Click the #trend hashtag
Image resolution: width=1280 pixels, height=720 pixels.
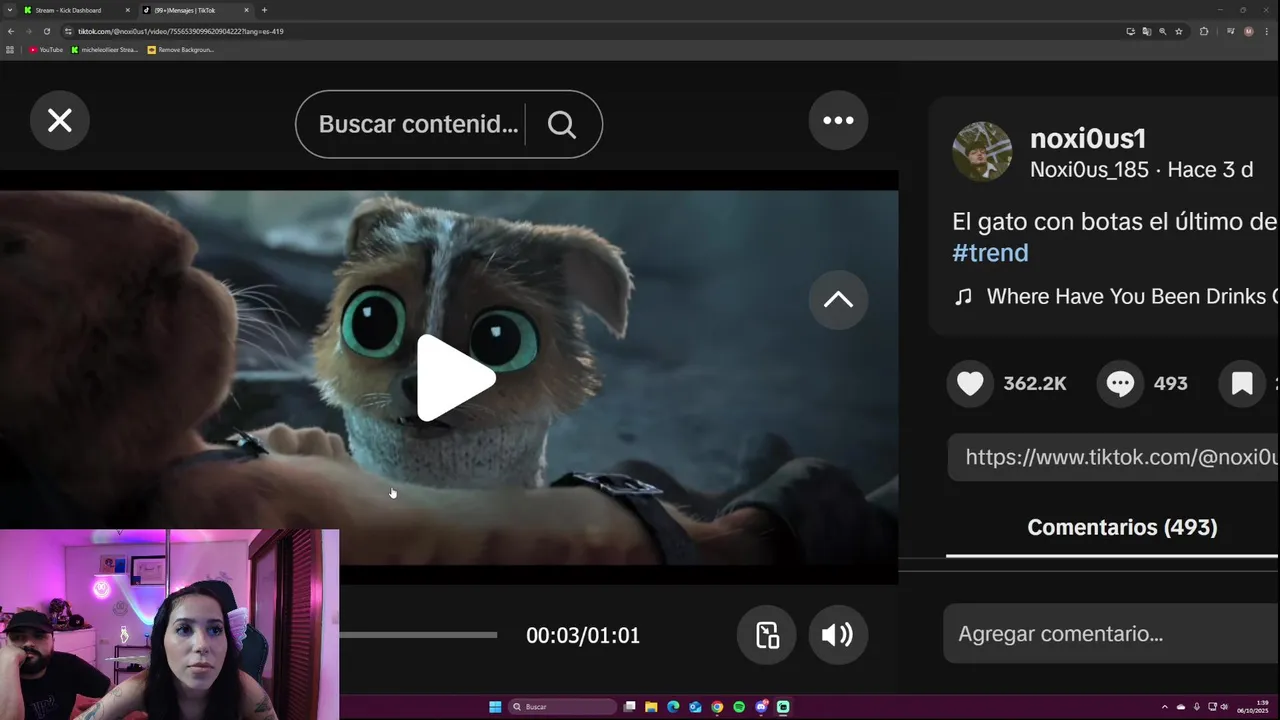coord(990,253)
